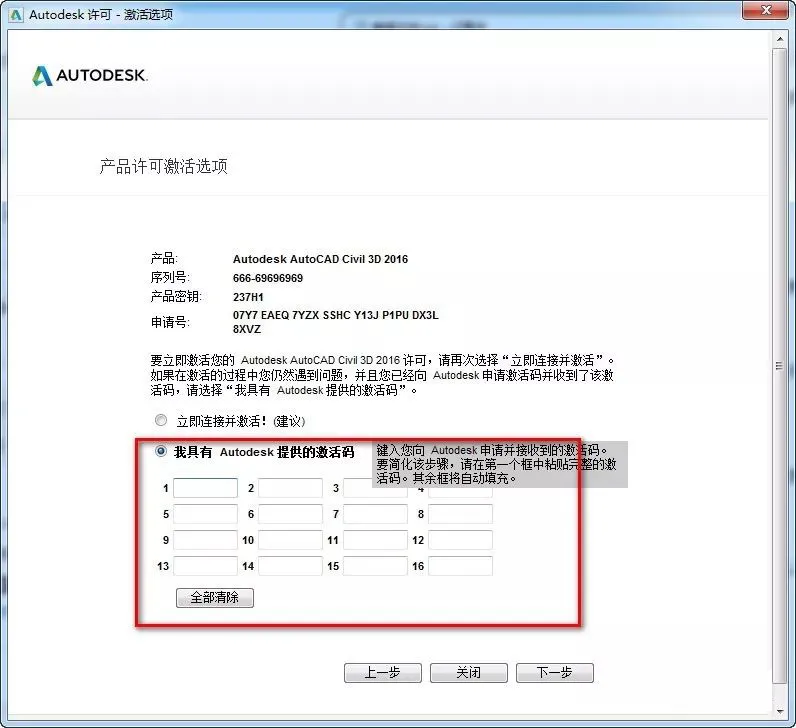Click activation code field 8

coord(460,514)
